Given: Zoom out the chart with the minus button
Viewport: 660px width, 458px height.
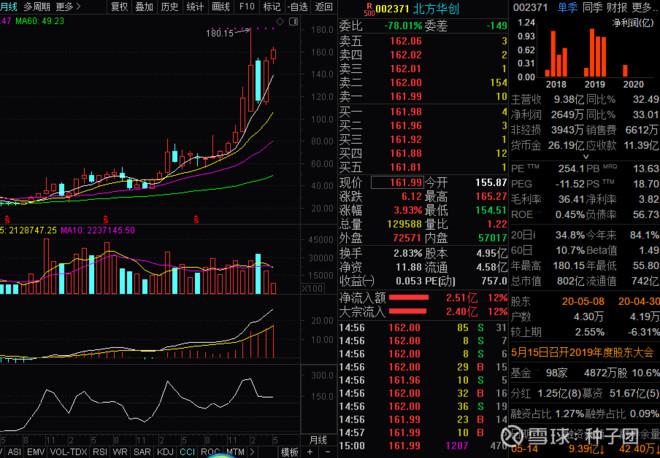Looking at the screenshot, I should click(x=328, y=452).
